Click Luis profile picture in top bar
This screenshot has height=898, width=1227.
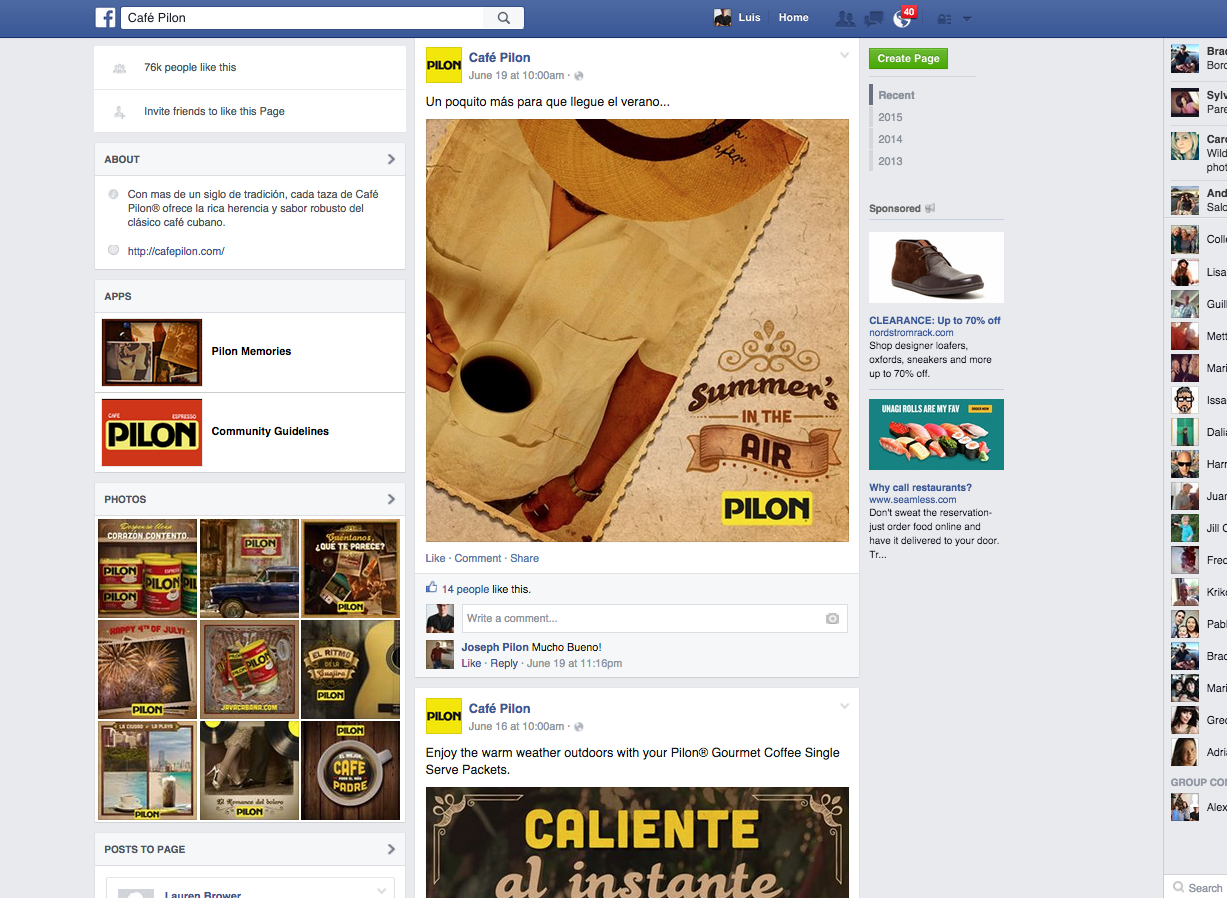point(723,18)
